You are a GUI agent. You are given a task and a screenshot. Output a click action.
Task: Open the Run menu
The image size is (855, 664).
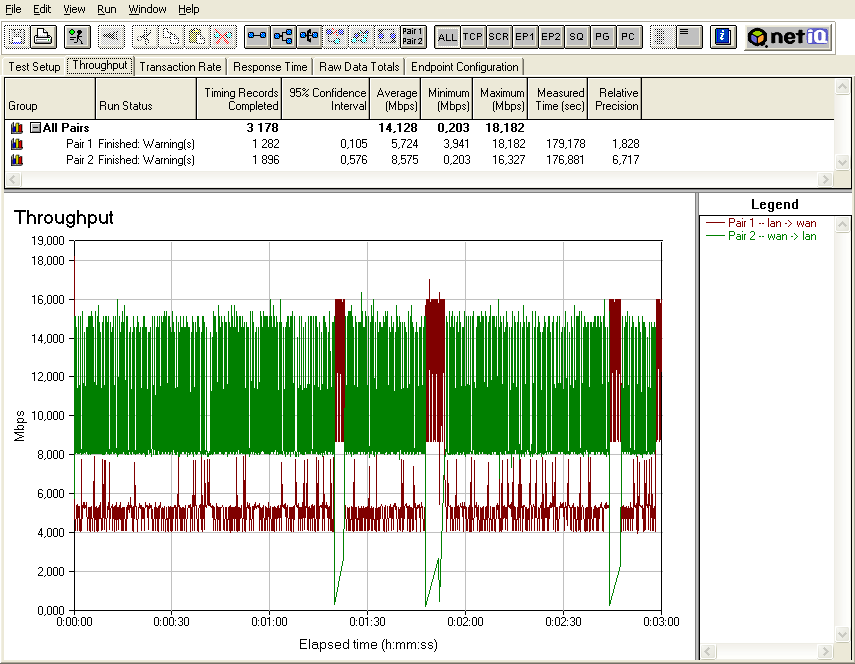[x=106, y=9]
